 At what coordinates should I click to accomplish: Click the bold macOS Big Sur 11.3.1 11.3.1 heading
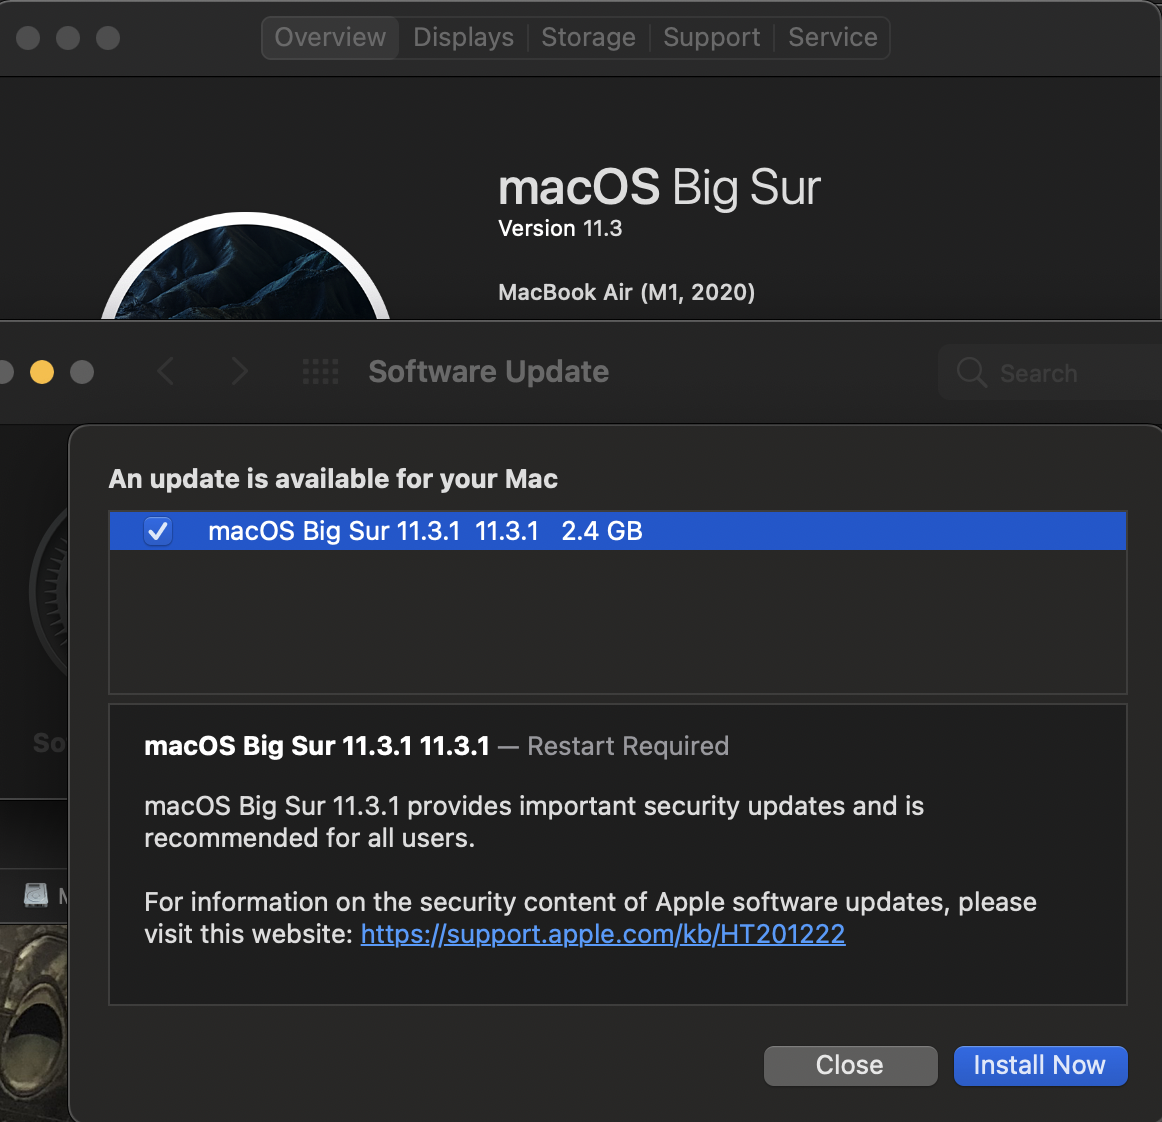[x=316, y=746]
